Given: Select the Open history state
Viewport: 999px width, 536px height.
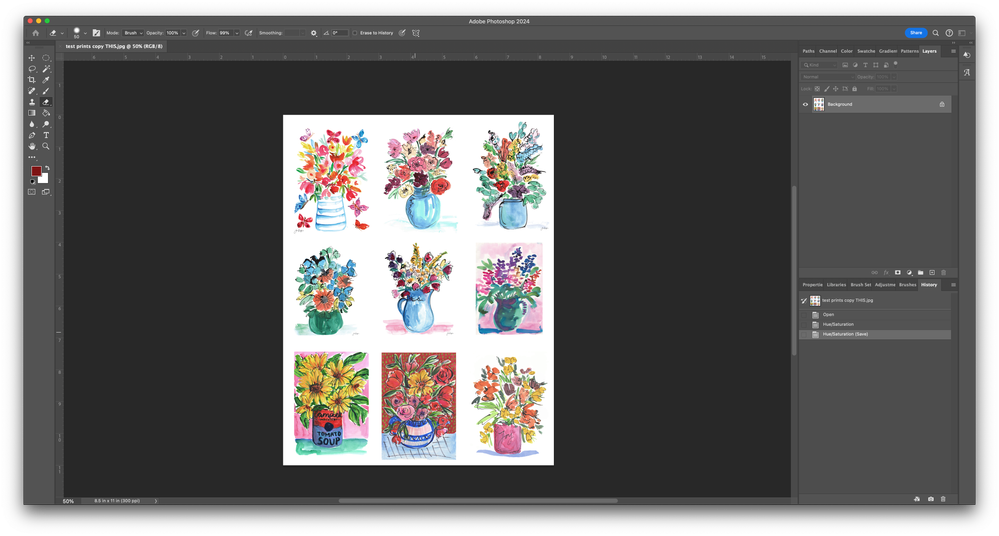Looking at the screenshot, I should [x=829, y=315].
